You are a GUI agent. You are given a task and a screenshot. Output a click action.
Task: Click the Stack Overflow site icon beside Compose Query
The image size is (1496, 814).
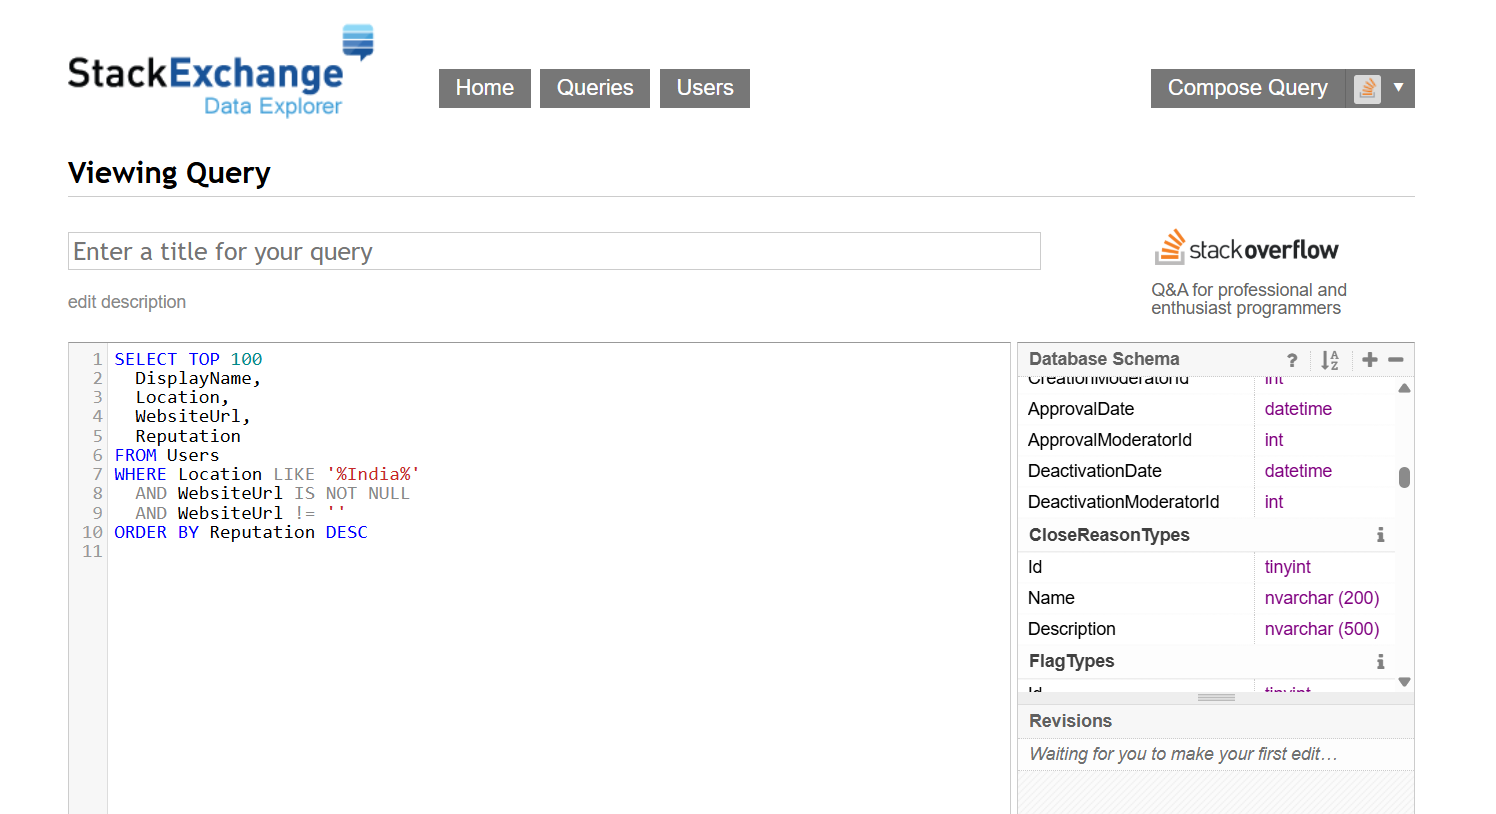pos(1367,88)
